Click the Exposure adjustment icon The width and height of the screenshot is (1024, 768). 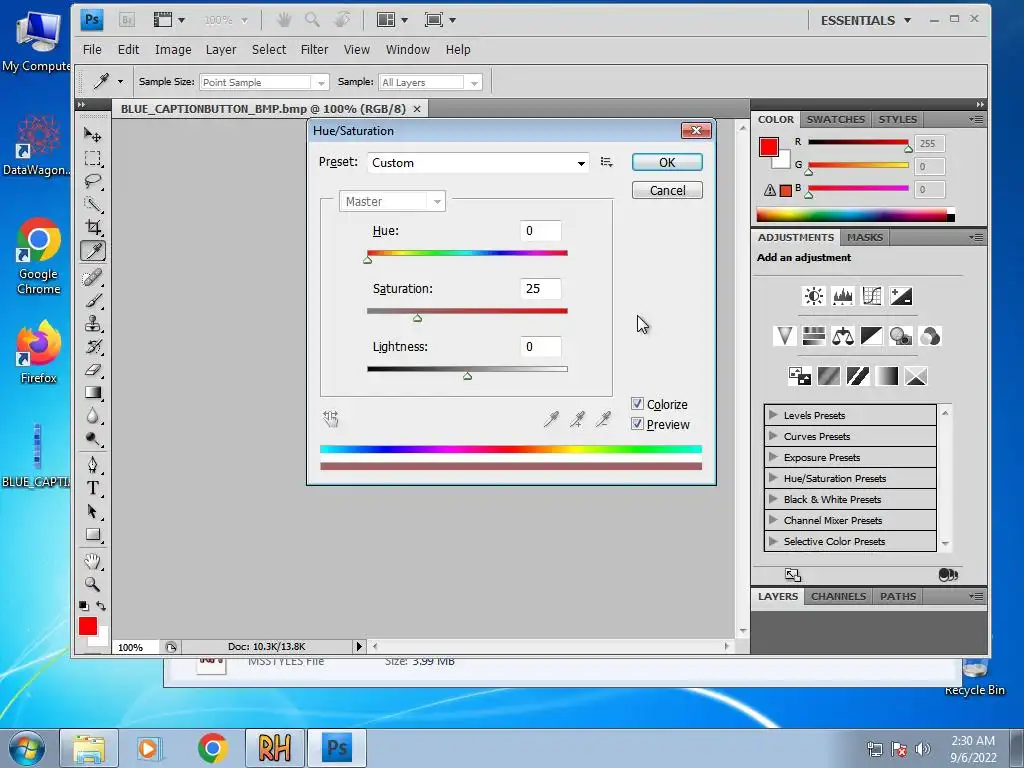901,296
